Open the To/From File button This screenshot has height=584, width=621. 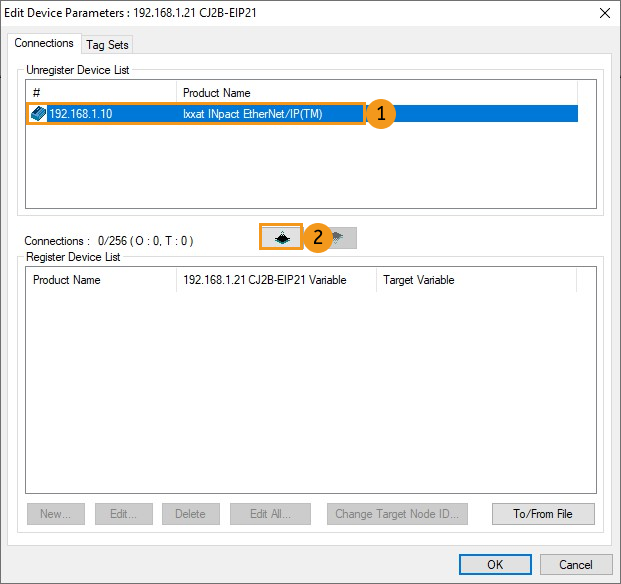543,514
